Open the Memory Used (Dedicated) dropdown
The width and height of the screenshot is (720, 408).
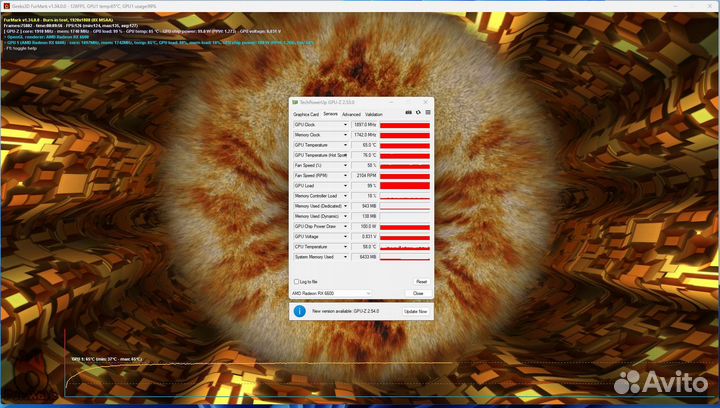coord(345,206)
